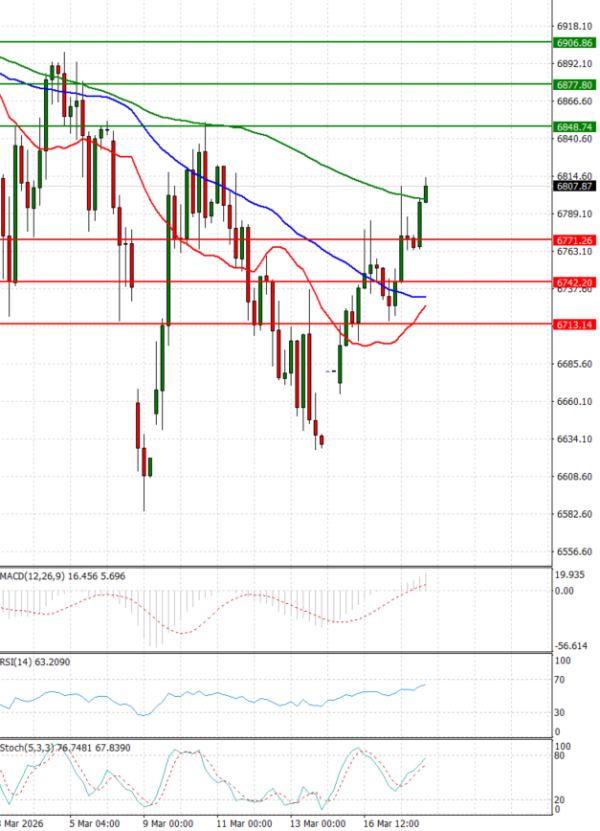Viewport: 600px width, 831px height.
Task: Click the 6918.10 value on the price axis
Action: click(x=574, y=26)
